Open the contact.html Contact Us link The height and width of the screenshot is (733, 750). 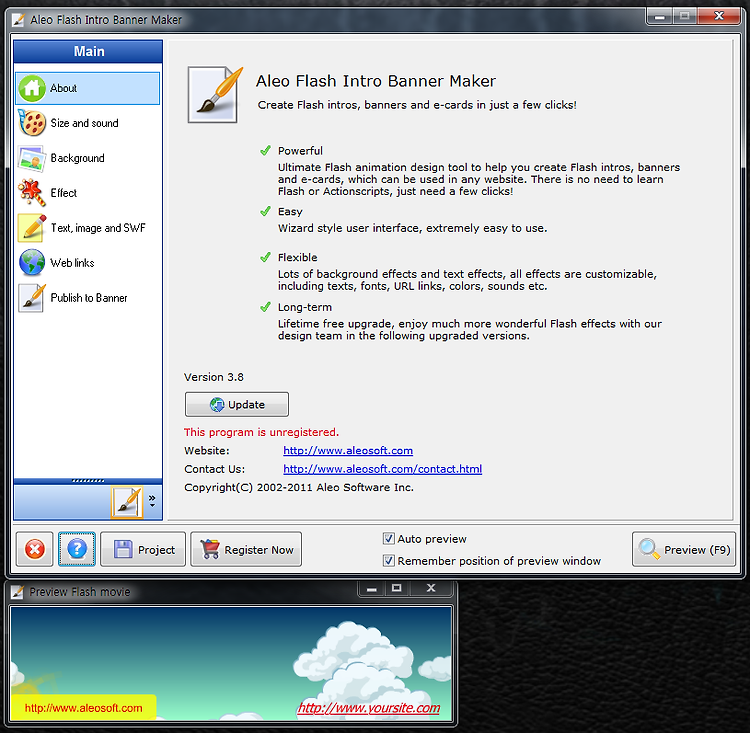pos(382,469)
